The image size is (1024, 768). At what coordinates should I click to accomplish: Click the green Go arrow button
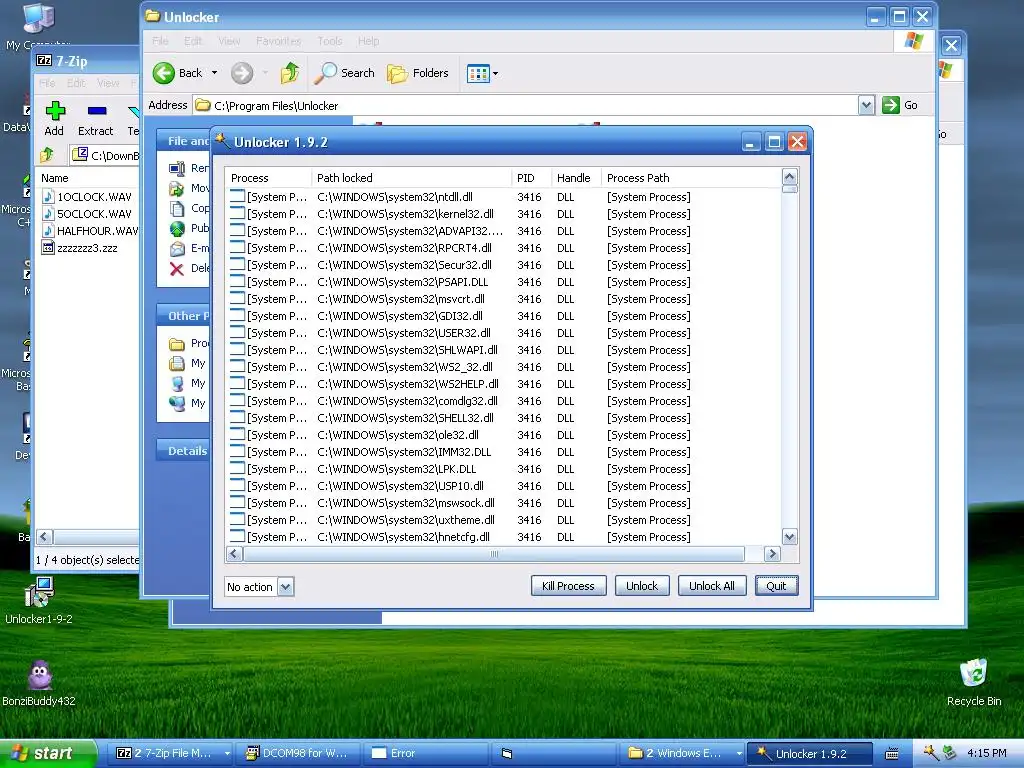(x=891, y=105)
